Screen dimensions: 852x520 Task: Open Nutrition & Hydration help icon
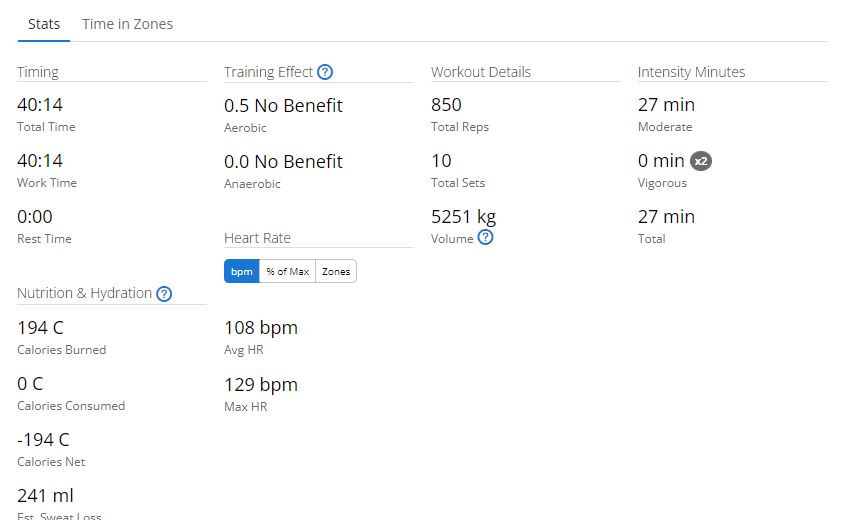(x=164, y=294)
